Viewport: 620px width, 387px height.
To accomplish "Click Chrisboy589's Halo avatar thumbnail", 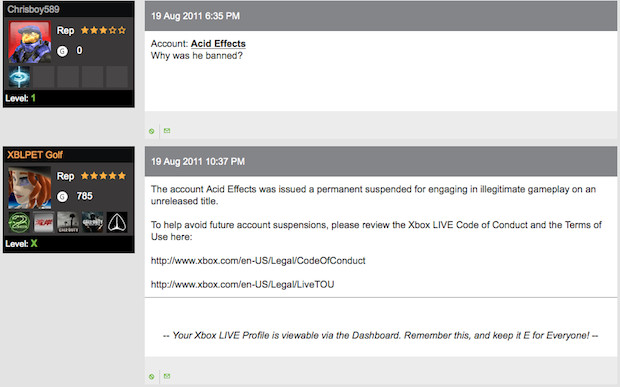I will (x=30, y=42).
